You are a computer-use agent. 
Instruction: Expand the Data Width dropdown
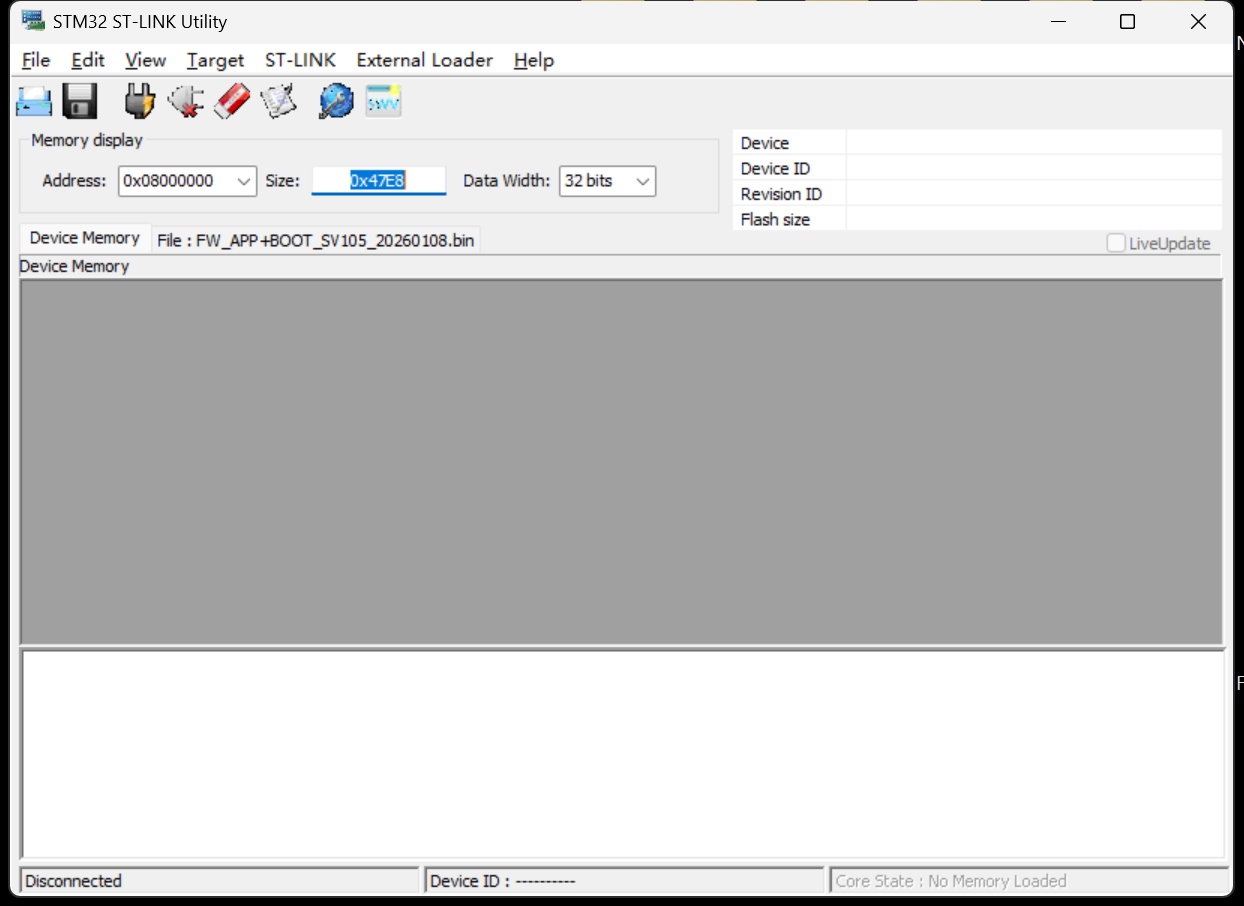click(643, 181)
